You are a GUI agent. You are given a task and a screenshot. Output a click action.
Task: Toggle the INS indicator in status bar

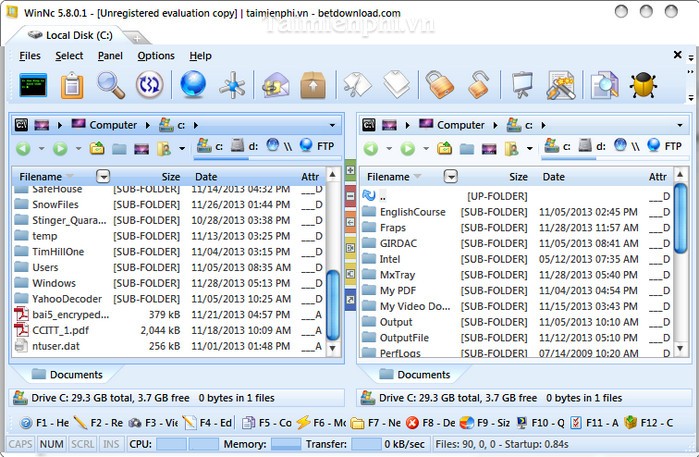(111, 443)
